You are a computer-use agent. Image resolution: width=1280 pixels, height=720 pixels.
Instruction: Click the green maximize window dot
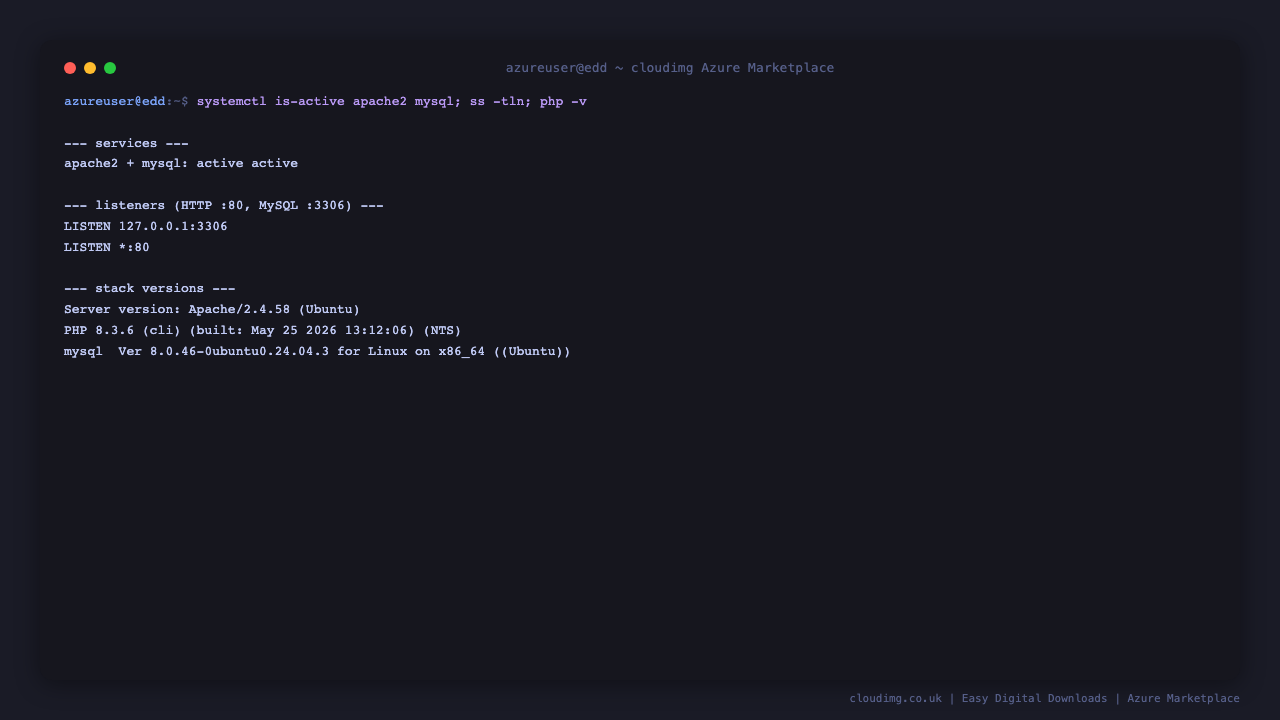(110, 68)
